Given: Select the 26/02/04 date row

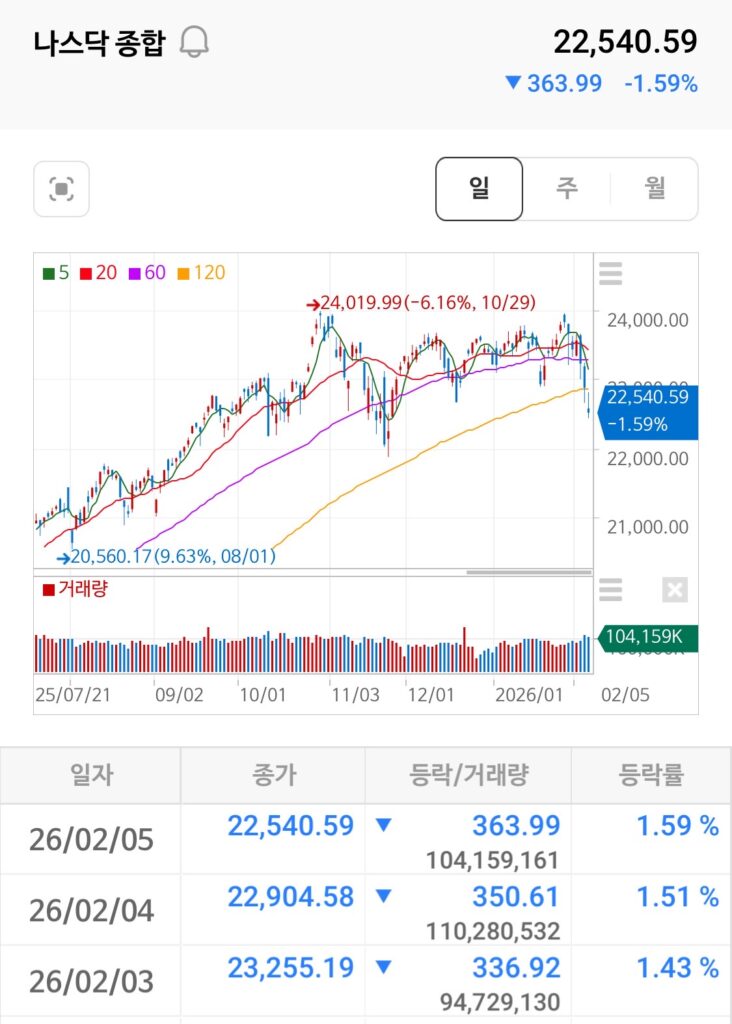Looking at the screenshot, I should [91, 911].
